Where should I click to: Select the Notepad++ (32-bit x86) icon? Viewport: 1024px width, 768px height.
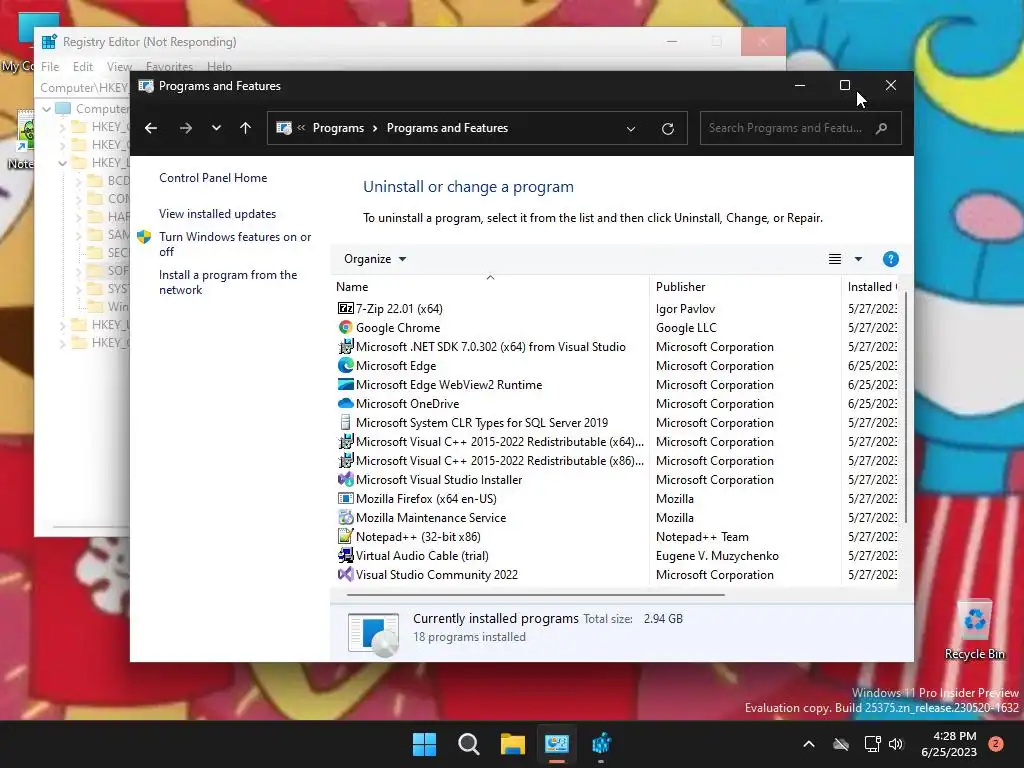pyautogui.click(x=345, y=536)
